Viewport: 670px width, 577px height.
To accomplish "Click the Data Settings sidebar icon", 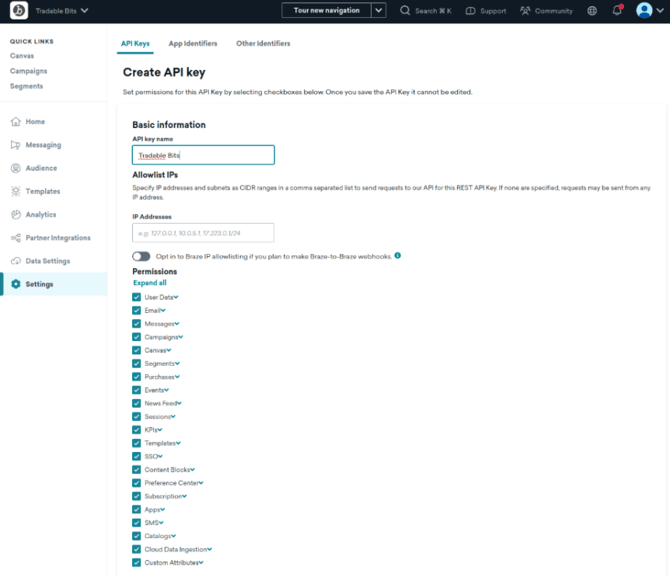I will (x=16, y=261).
